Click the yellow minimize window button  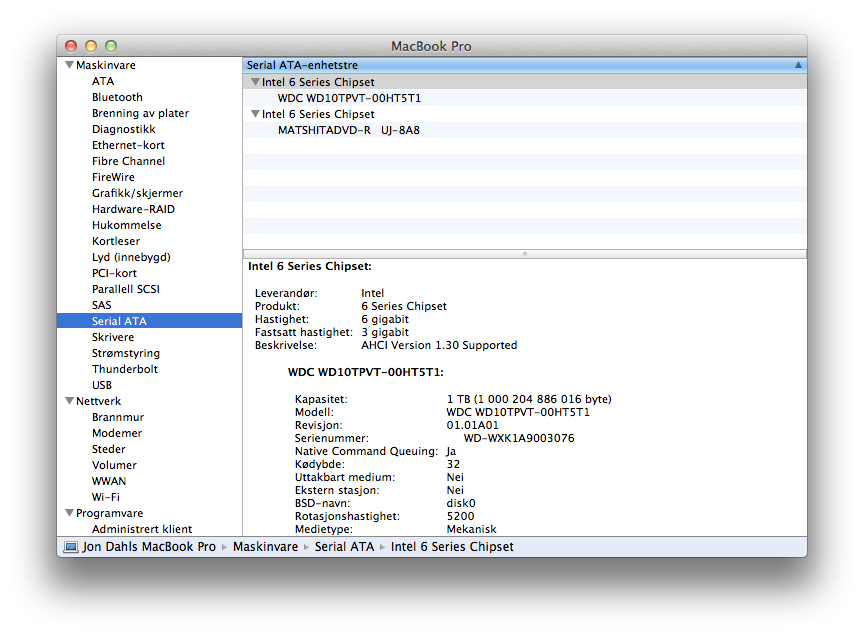click(91, 46)
